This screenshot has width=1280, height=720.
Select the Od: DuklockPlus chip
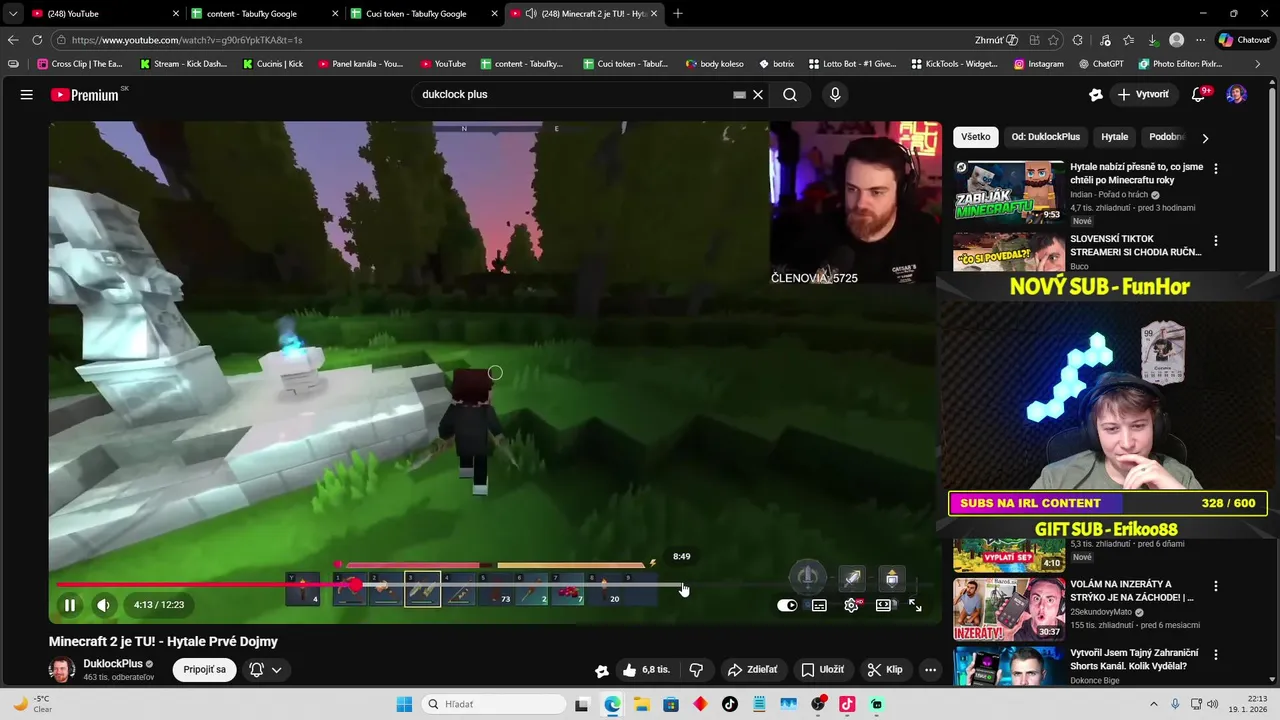(x=1046, y=137)
